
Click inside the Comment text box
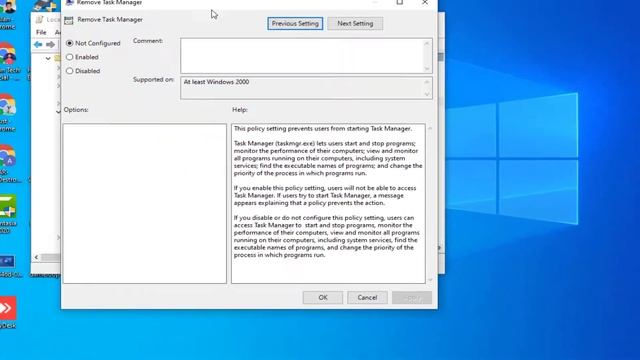point(302,56)
